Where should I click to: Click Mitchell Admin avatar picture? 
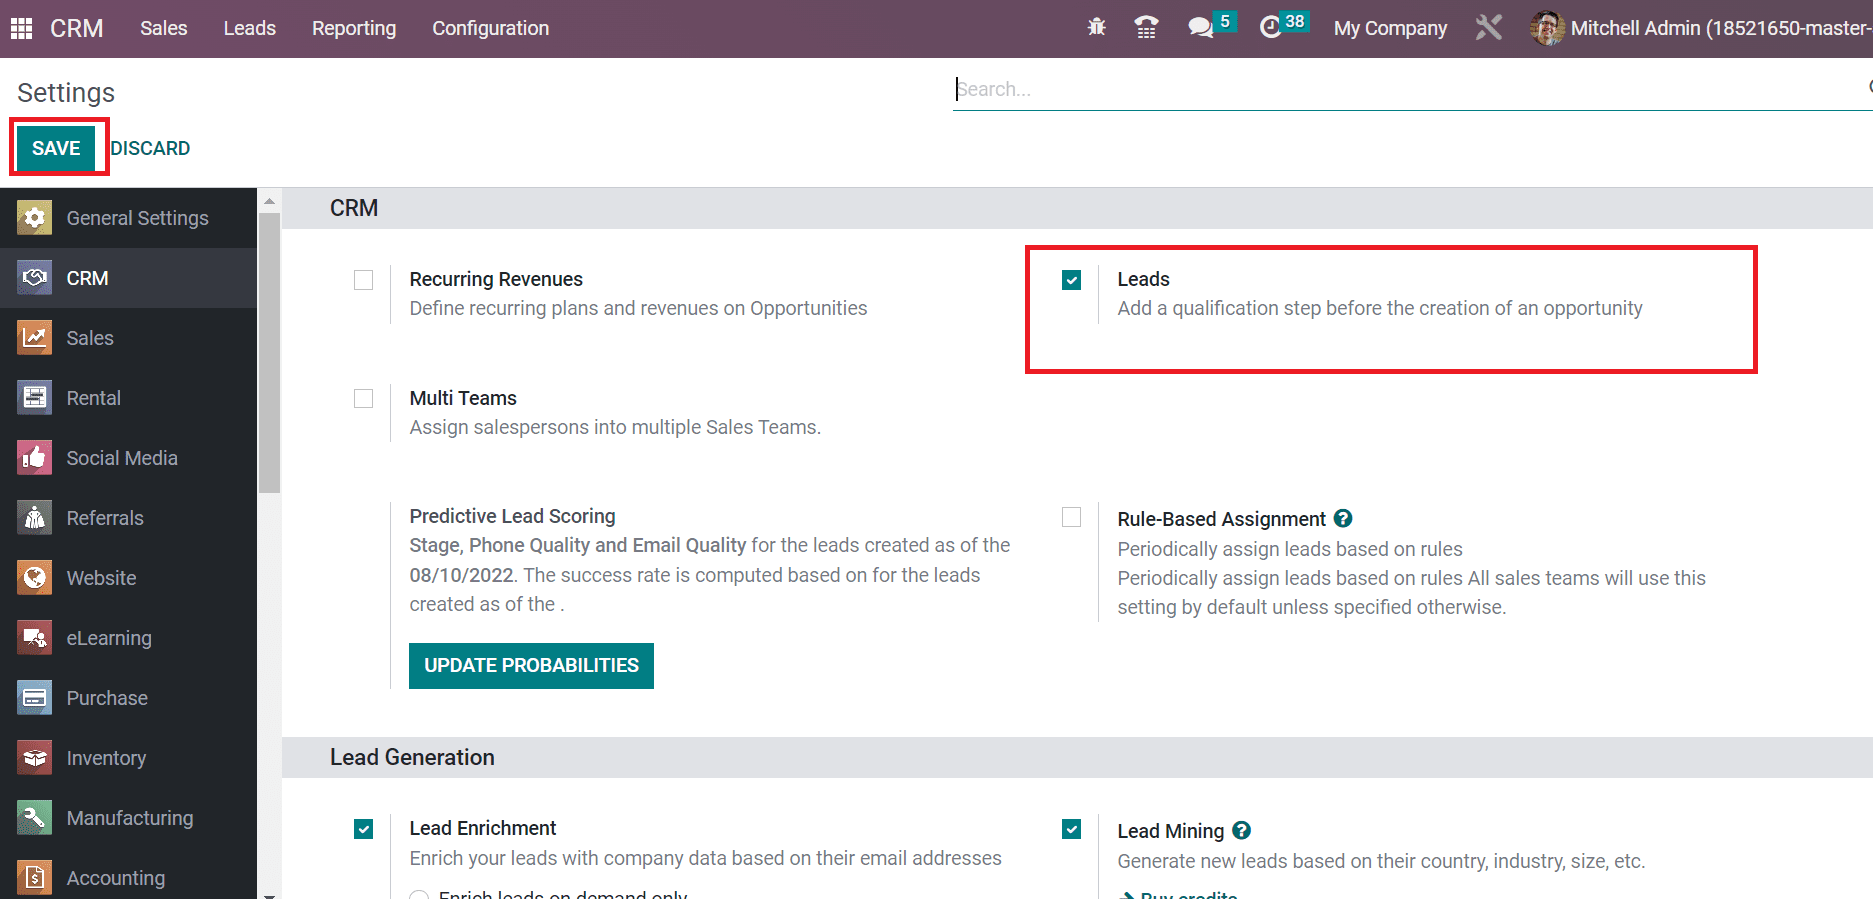(1547, 28)
